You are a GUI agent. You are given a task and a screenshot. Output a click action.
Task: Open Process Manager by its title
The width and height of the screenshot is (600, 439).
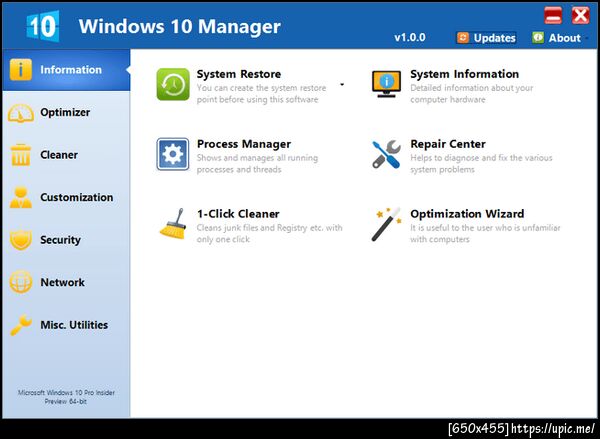(244, 144)
